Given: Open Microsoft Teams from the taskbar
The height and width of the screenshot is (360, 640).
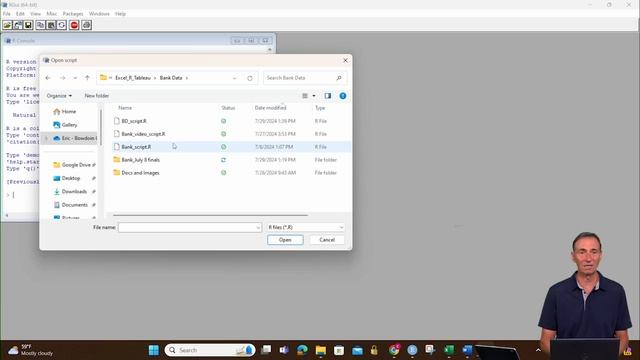Looking at the screenshot, I should [284, 350].
